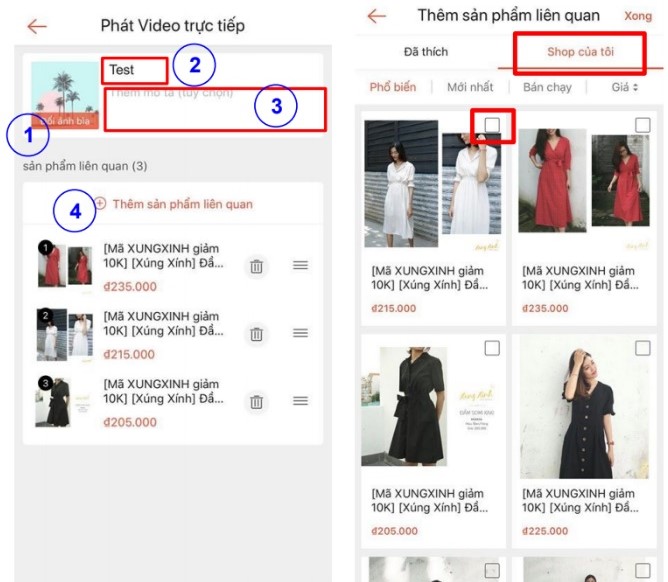The width and height of the screenshot is (668, 582).
Task: Check the đ225.000 button dress checkbox
Action: [643, 348]
